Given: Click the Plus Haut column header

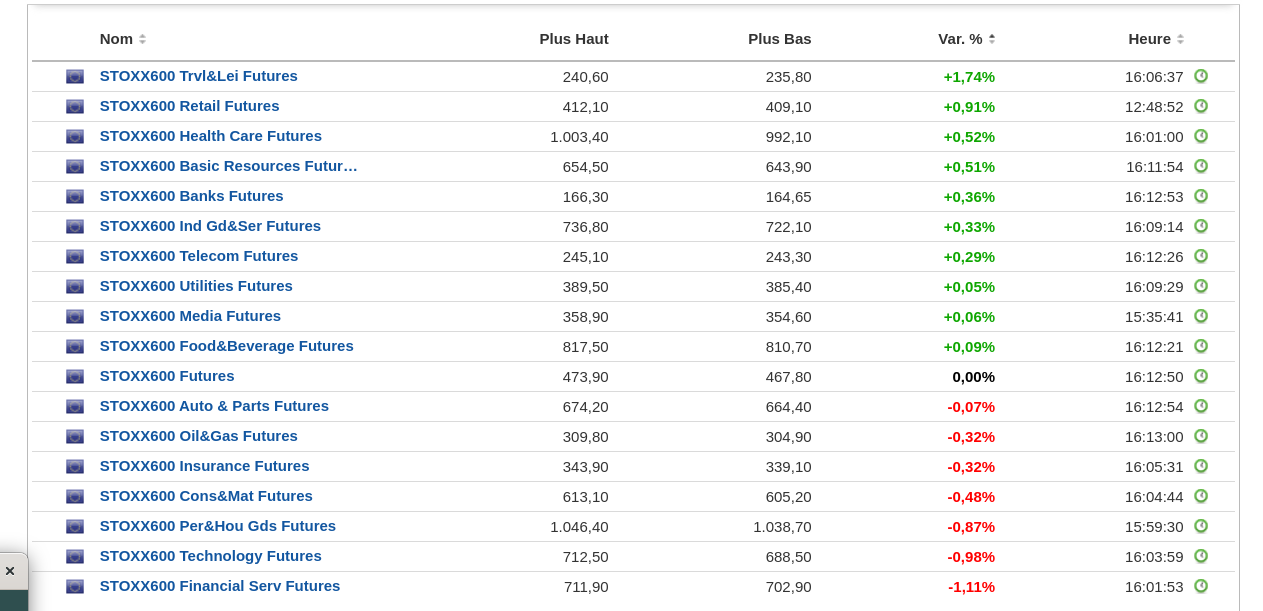Looking at the screenshot, I should pos(574,39).
